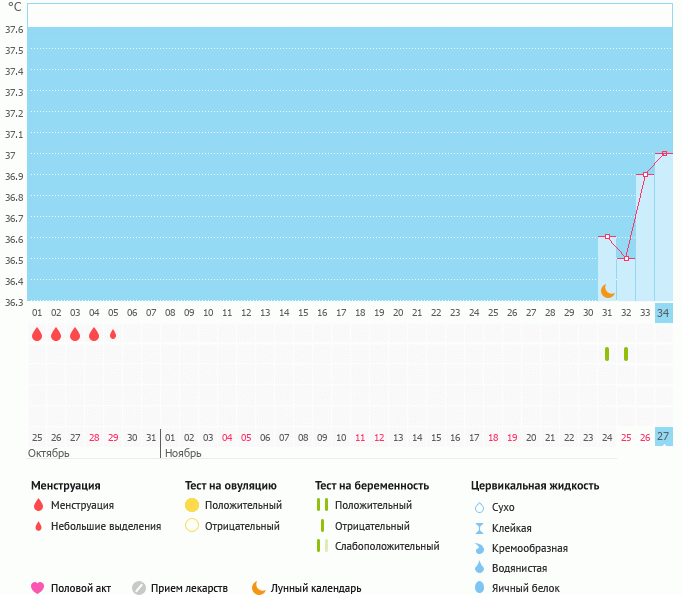Image resolution: width=682 pixels, height=595 pixels.
Task: Click the orange moon icon inside the chart
Action: pyautogui.click(x=607, y=290)
